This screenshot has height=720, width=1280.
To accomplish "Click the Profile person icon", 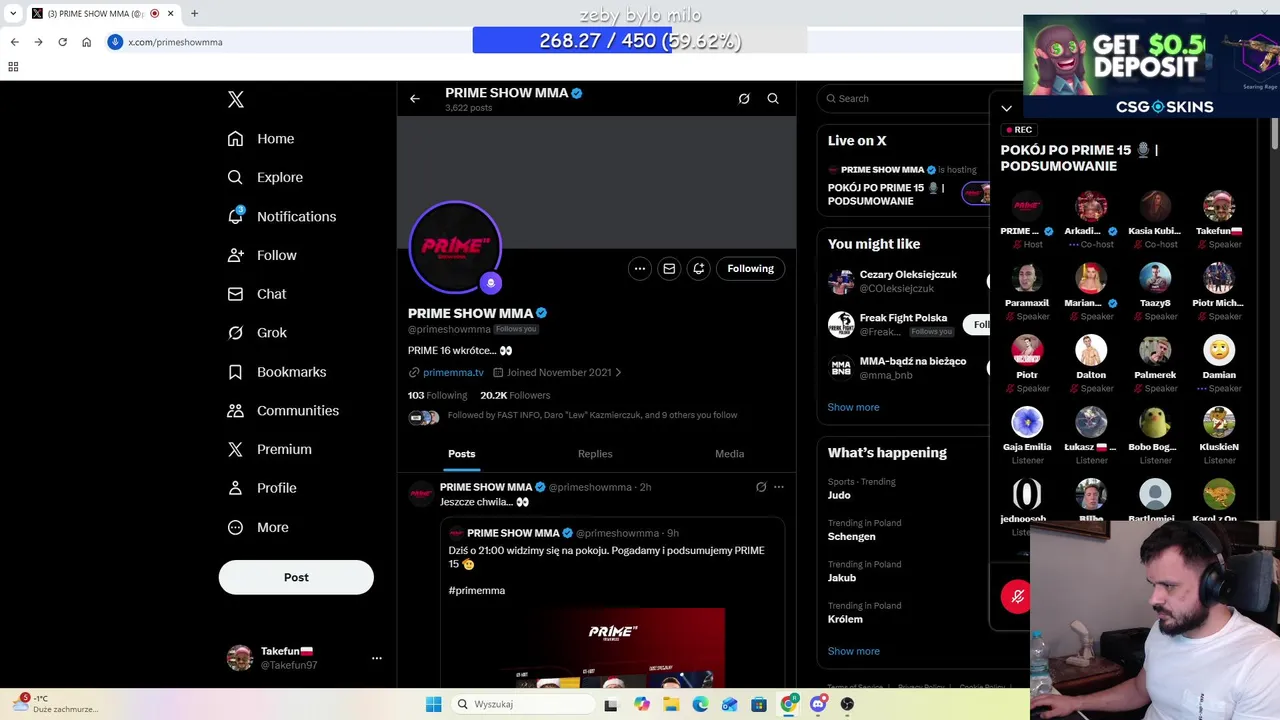I will tap(235, 488).
